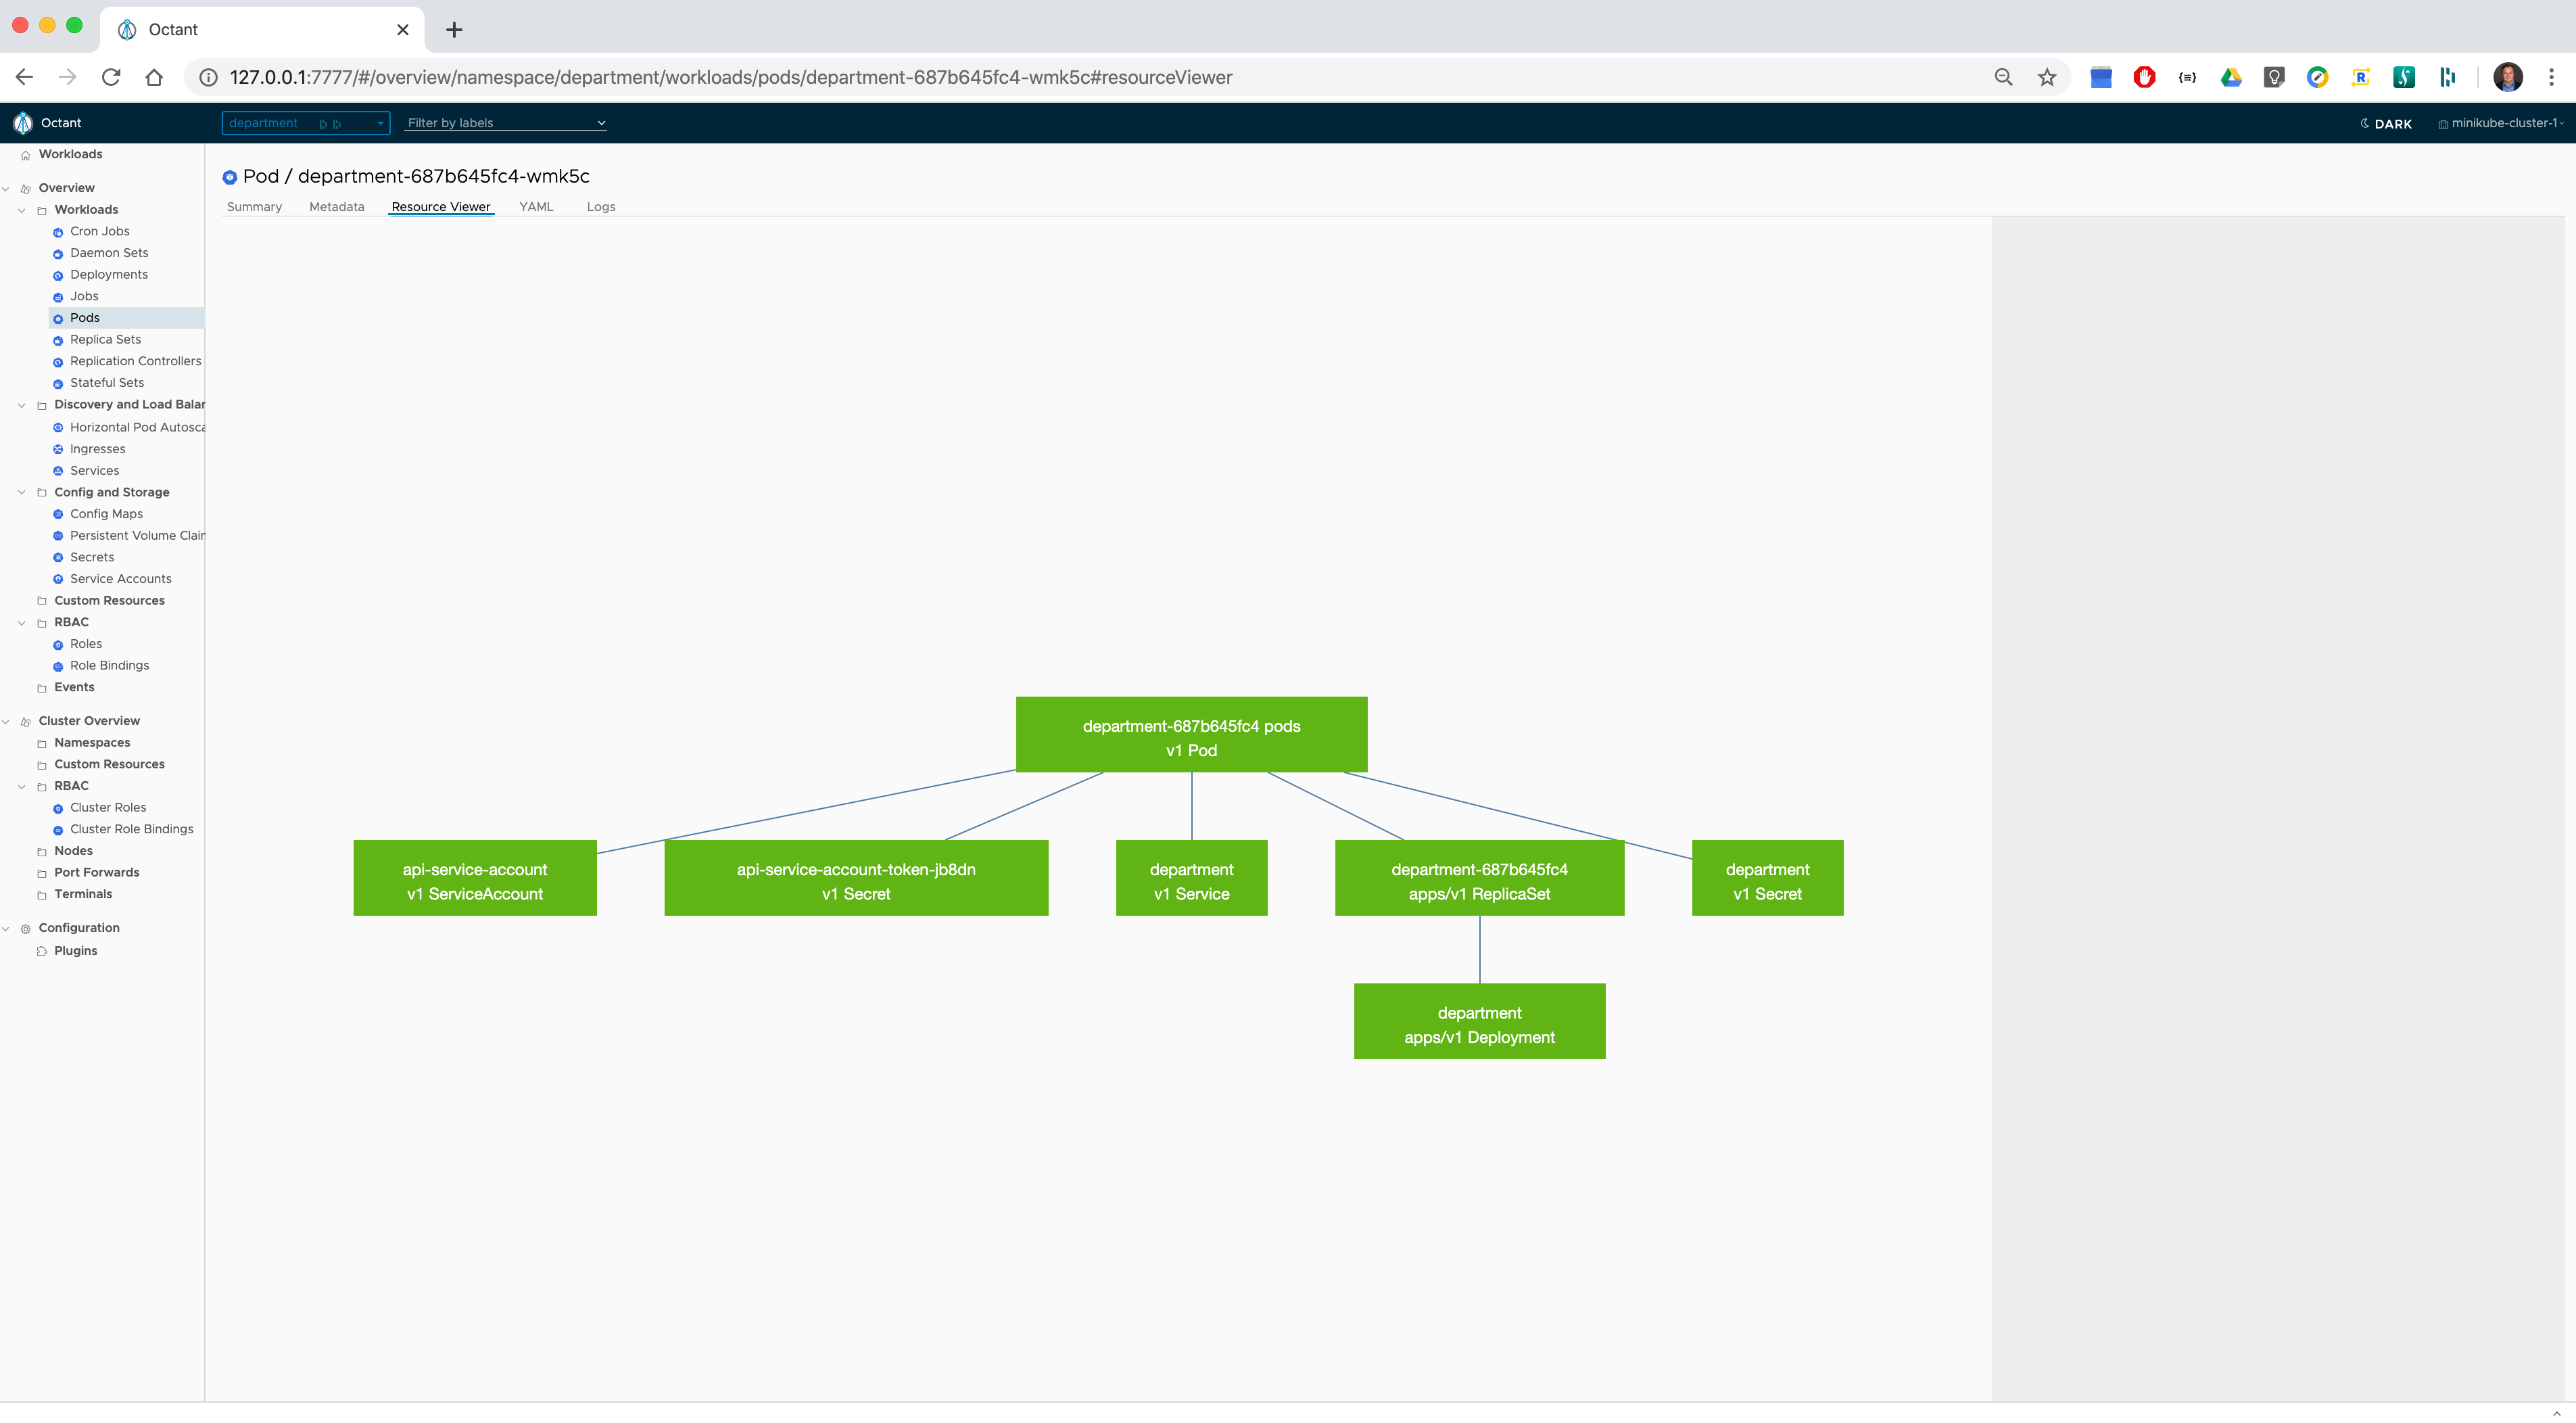This screenshot has height=1423, width=2576.
Task: Open the Filter by labels dropdown
Action: [x=506, y=123]
